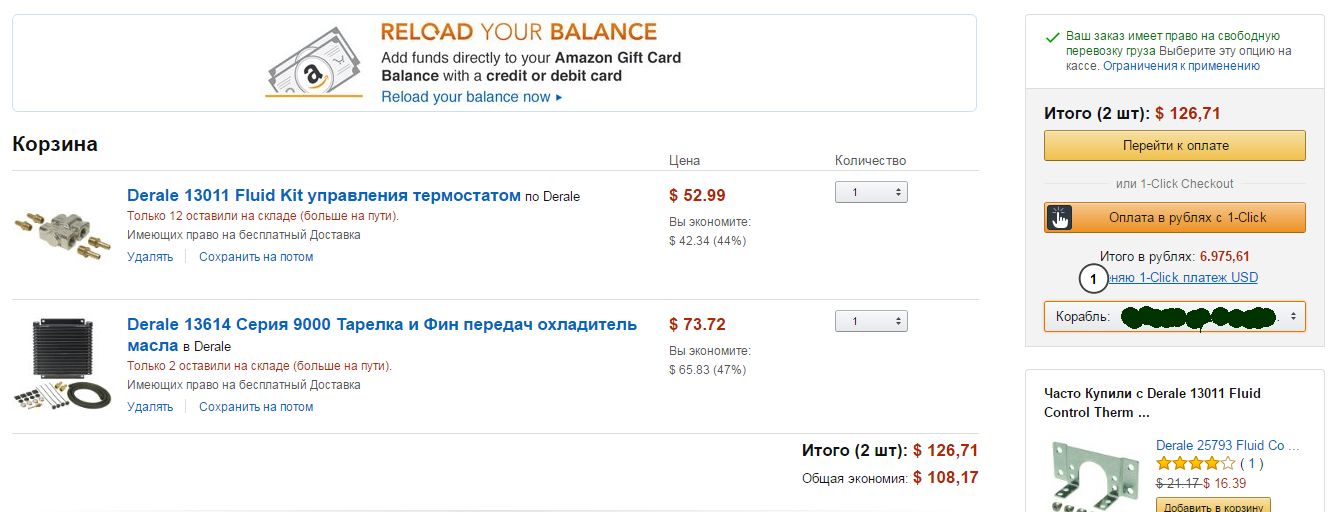Click the 1-Click hand cursor icon
The image size is (1335, 512).
(1059, 217)
